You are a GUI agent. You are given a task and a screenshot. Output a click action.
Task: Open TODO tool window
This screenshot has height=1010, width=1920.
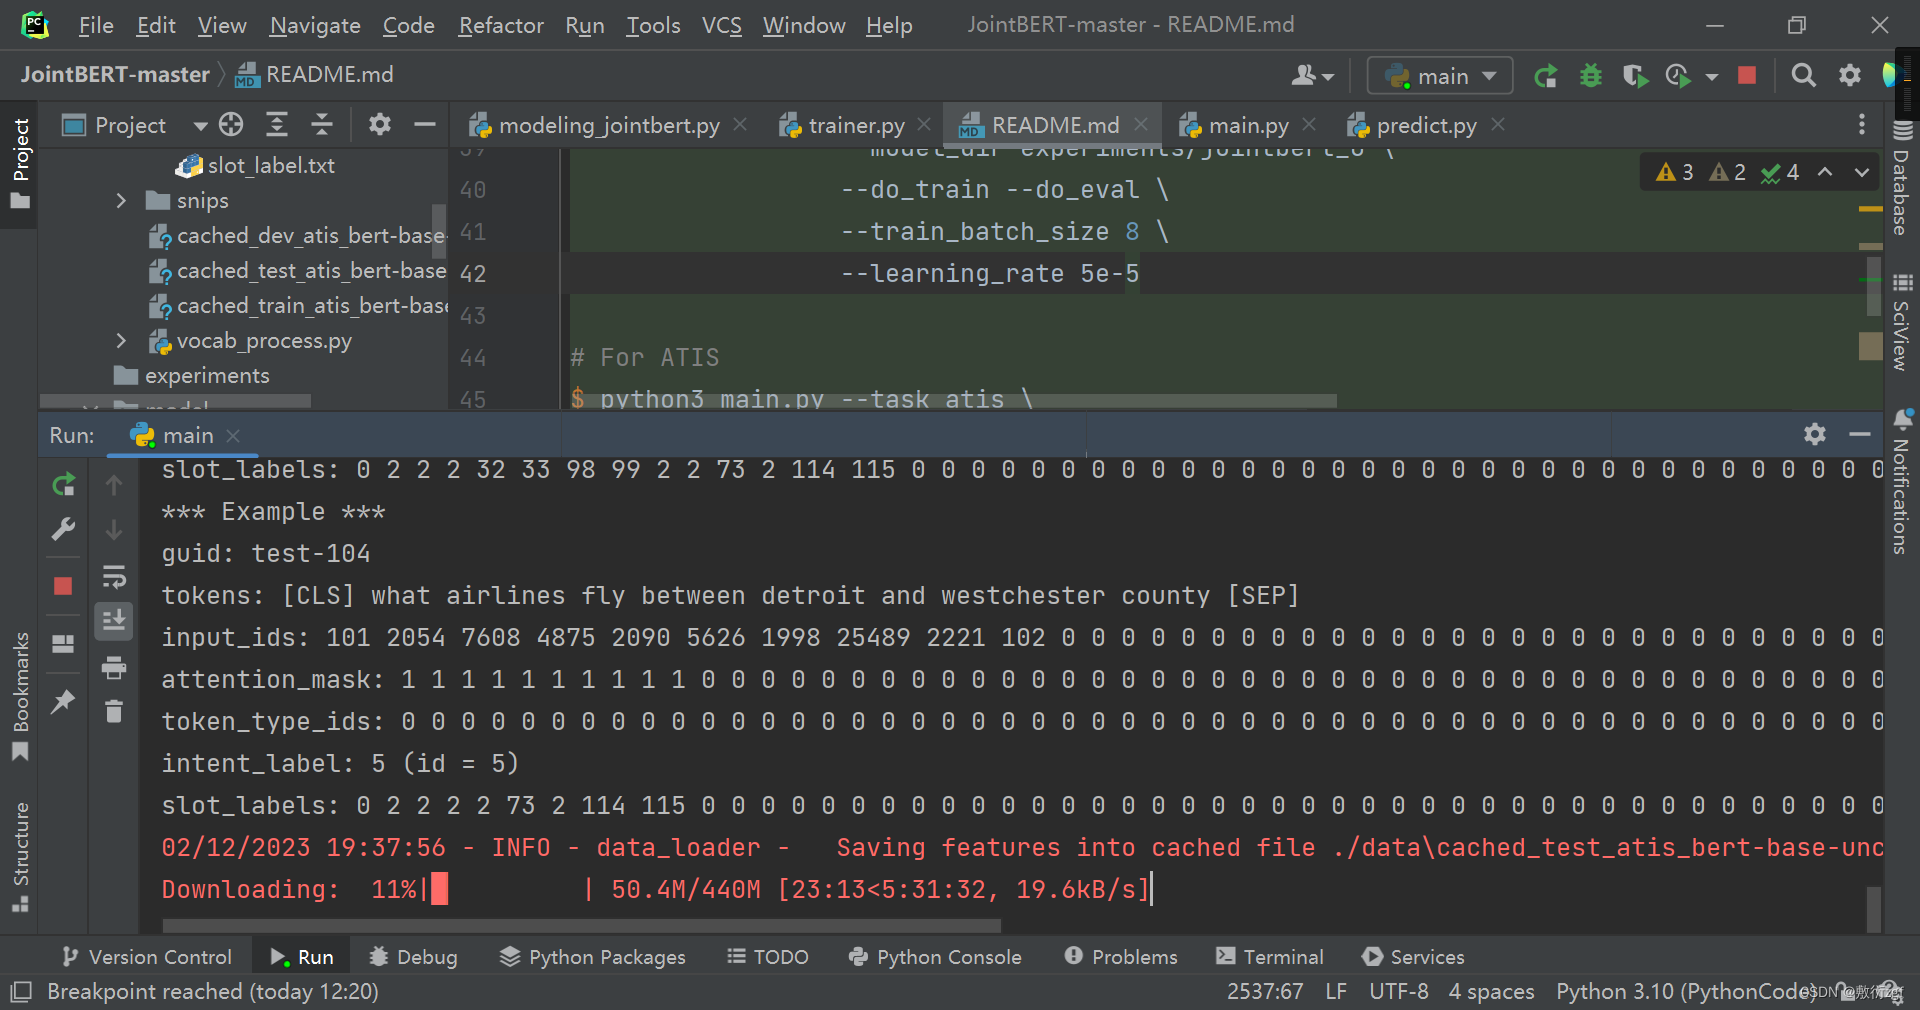[767, 957]
